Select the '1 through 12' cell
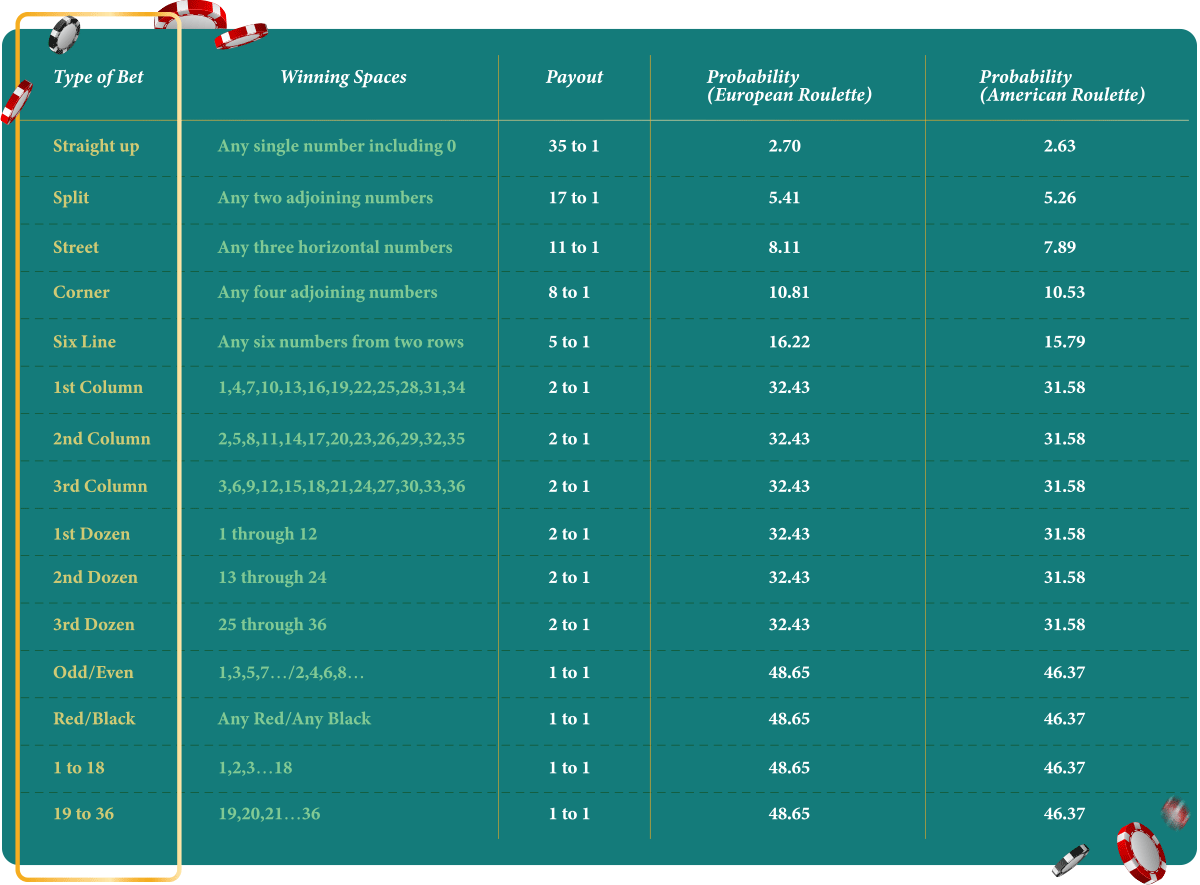The image size is (1200, 885). coord(267,534)
